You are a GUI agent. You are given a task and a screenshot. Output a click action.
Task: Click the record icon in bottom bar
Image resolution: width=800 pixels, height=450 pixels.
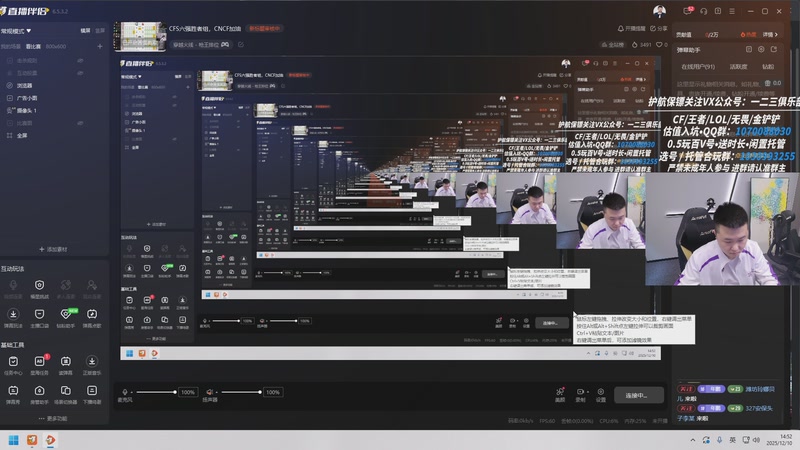pos(581,392)
